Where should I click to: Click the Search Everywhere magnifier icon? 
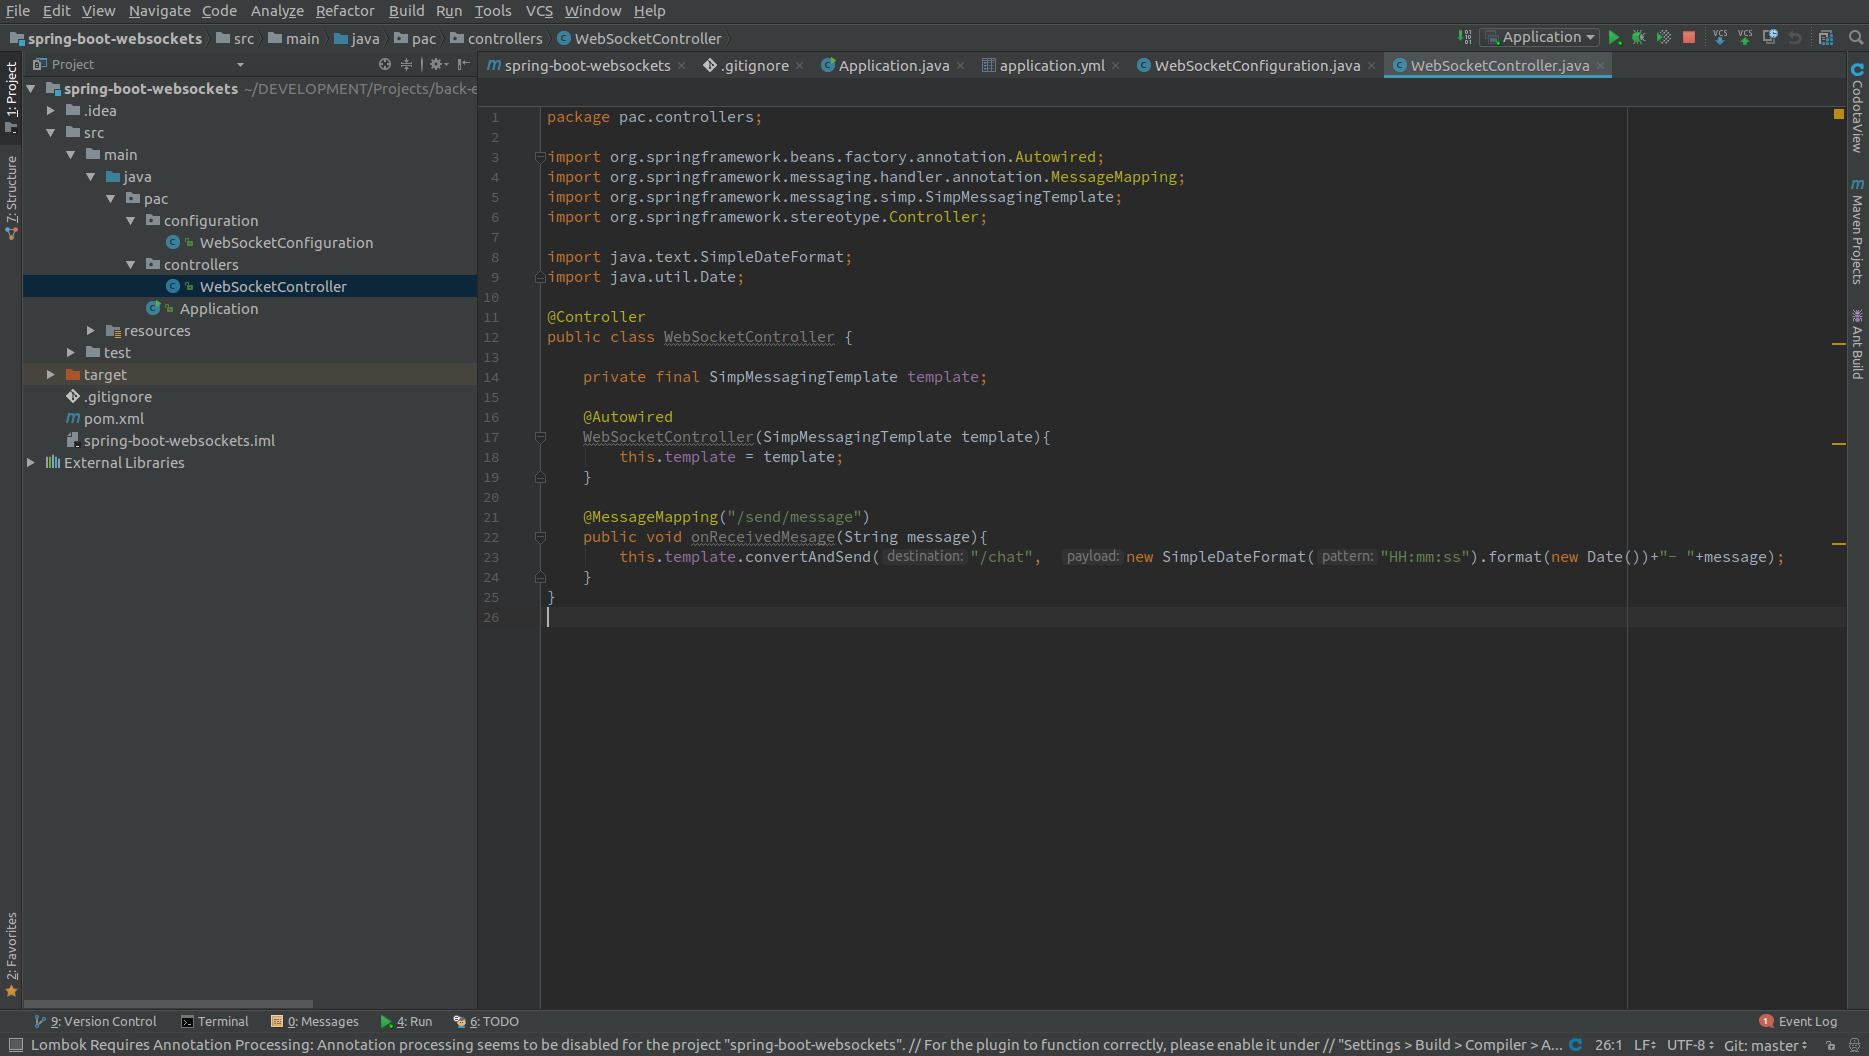pyautogui.click(x=1856, y=38)
